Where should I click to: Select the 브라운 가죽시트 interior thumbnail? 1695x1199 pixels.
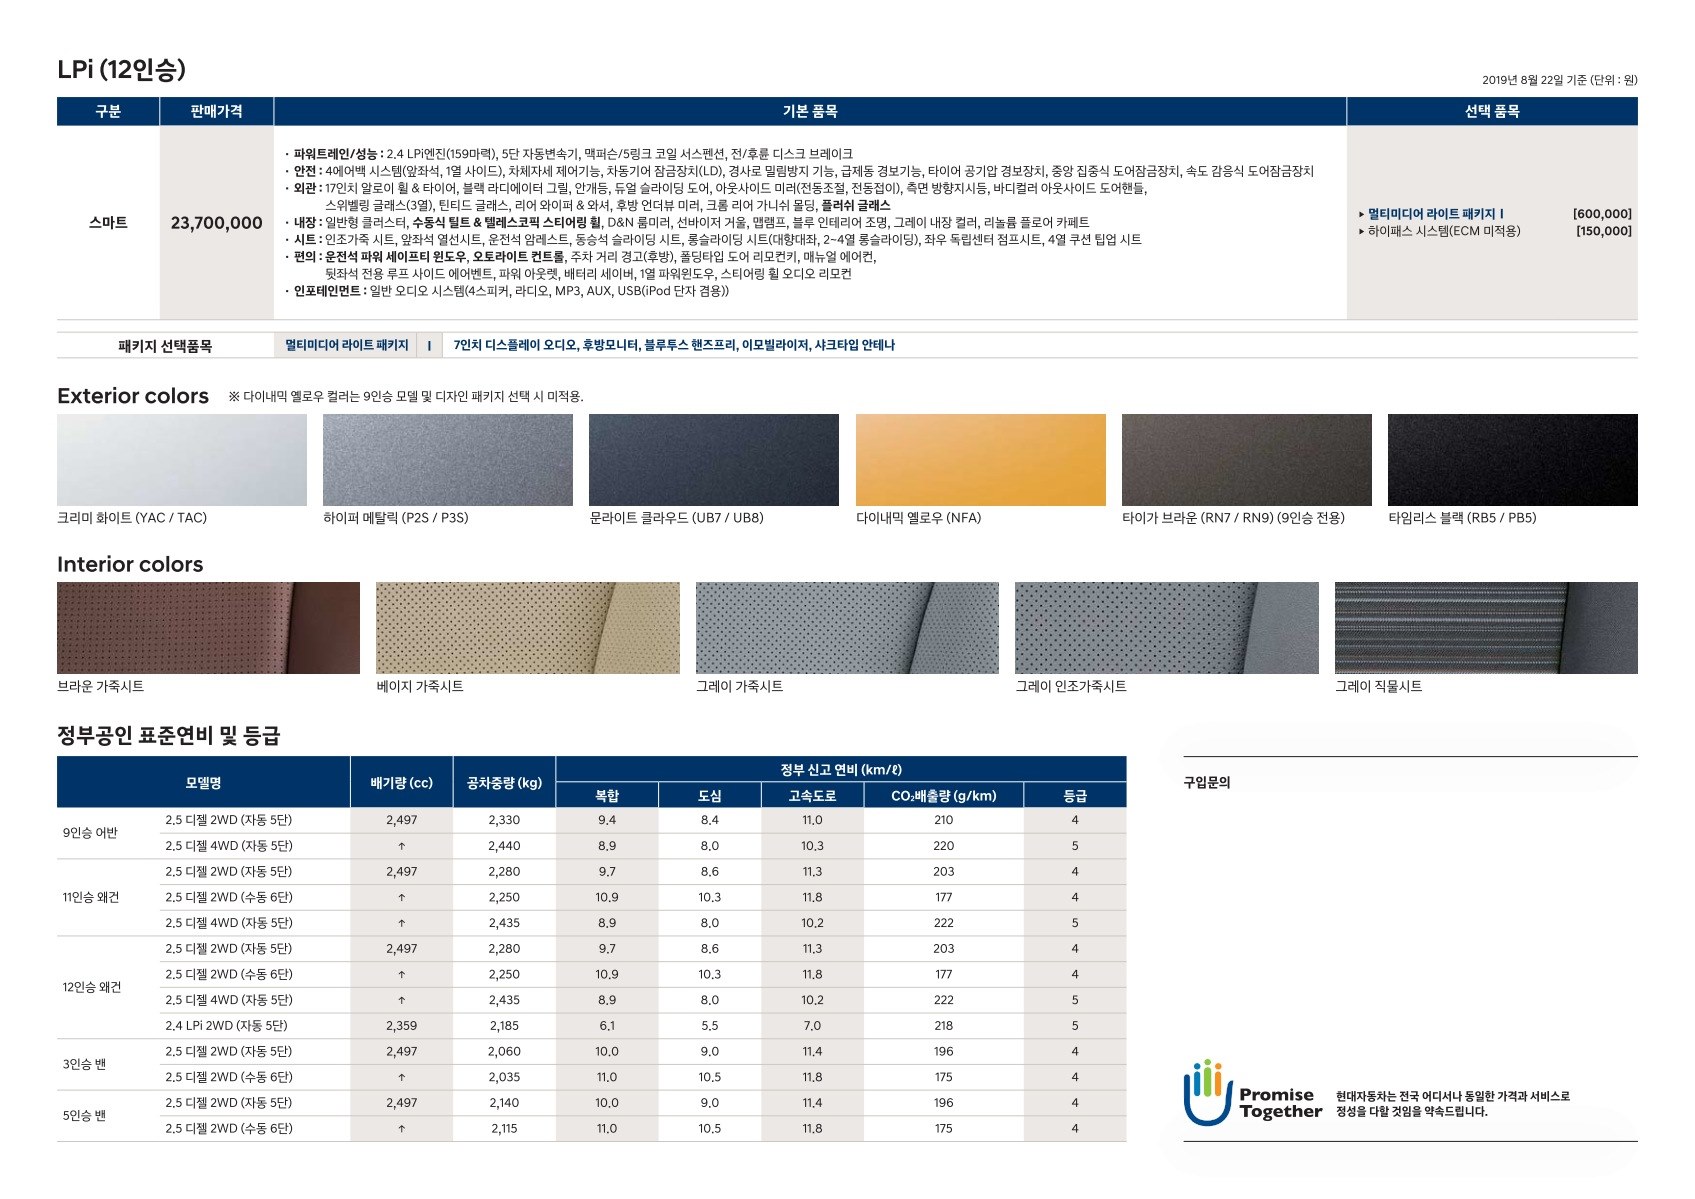pyautogui.click(x=208, y=628)
